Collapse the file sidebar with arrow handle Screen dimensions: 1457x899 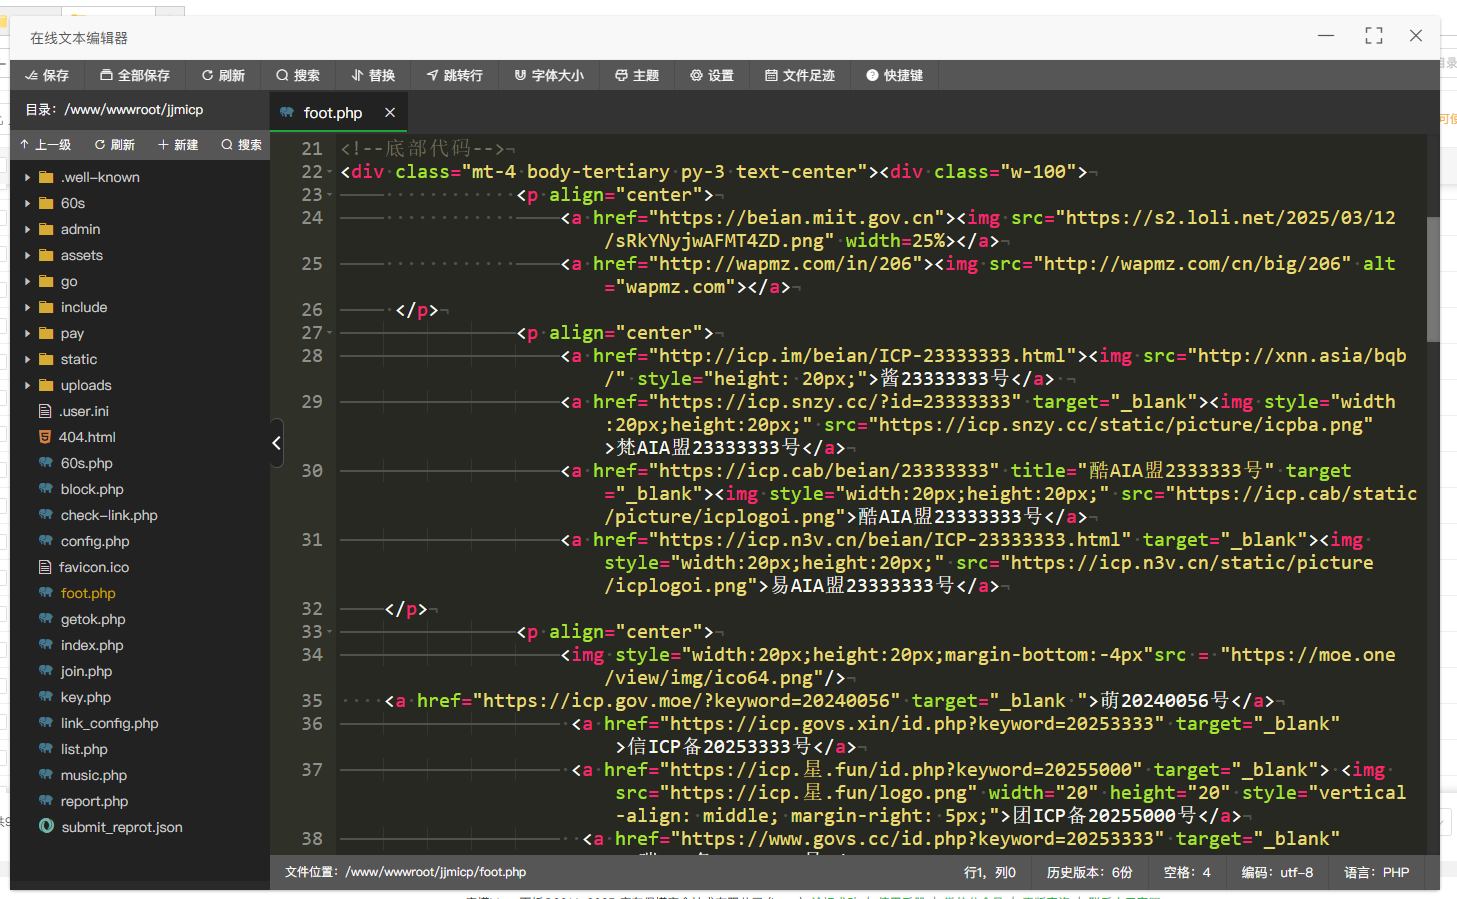(277, 443)
